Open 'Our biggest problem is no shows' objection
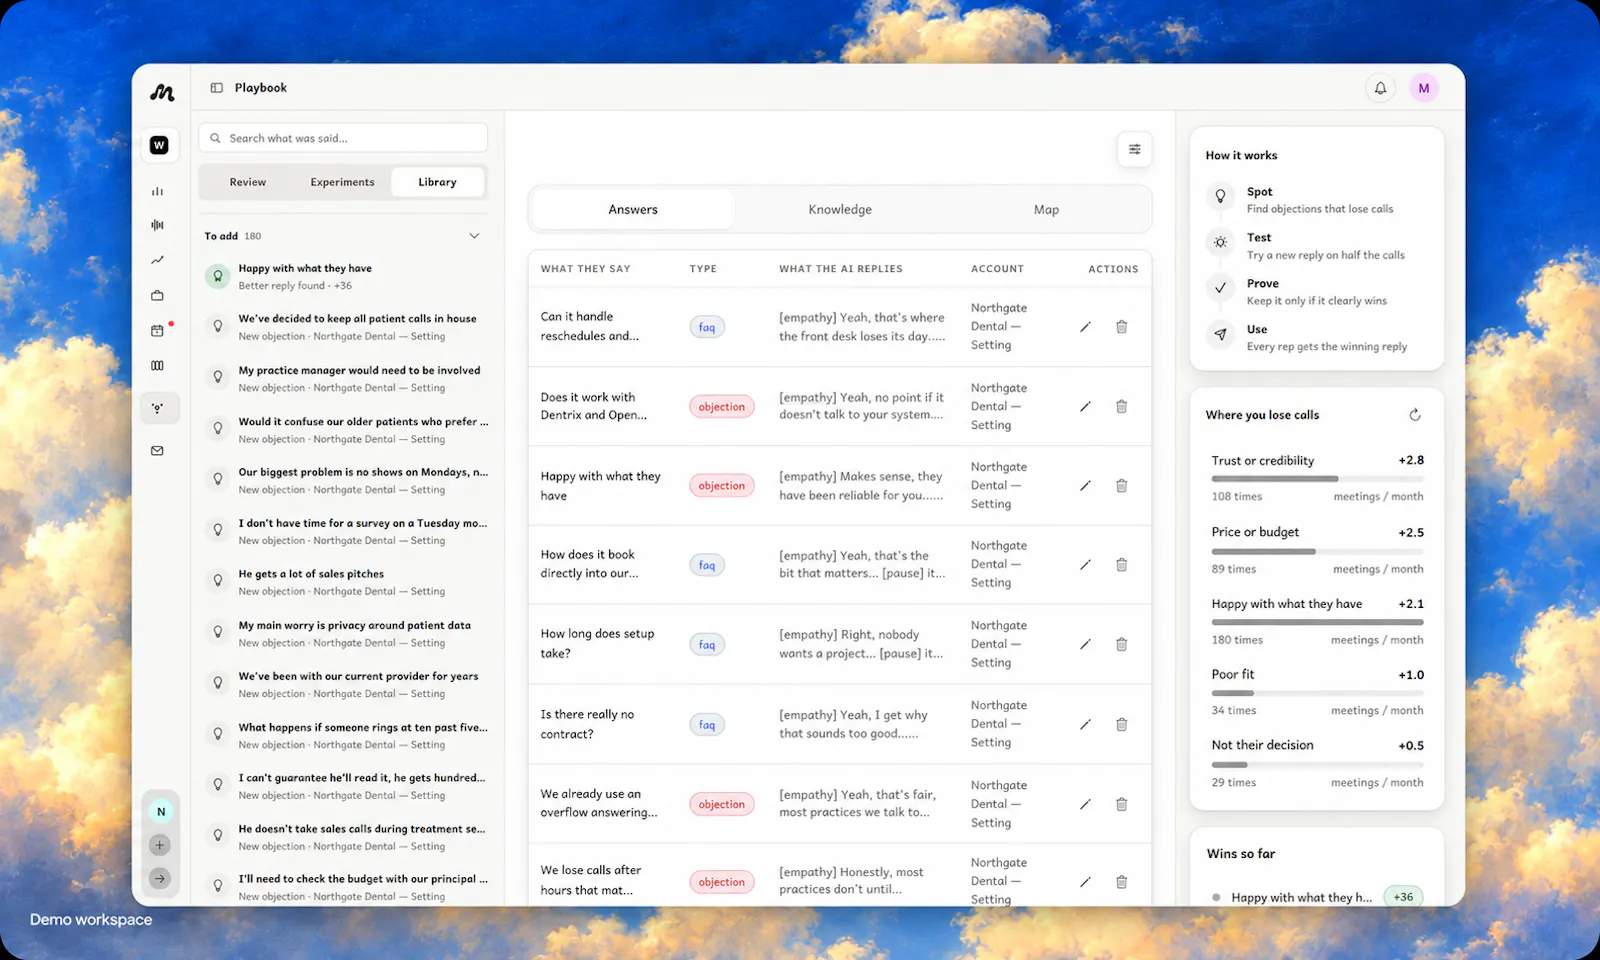Viewport: 1600px width, 960px height. 346,480
